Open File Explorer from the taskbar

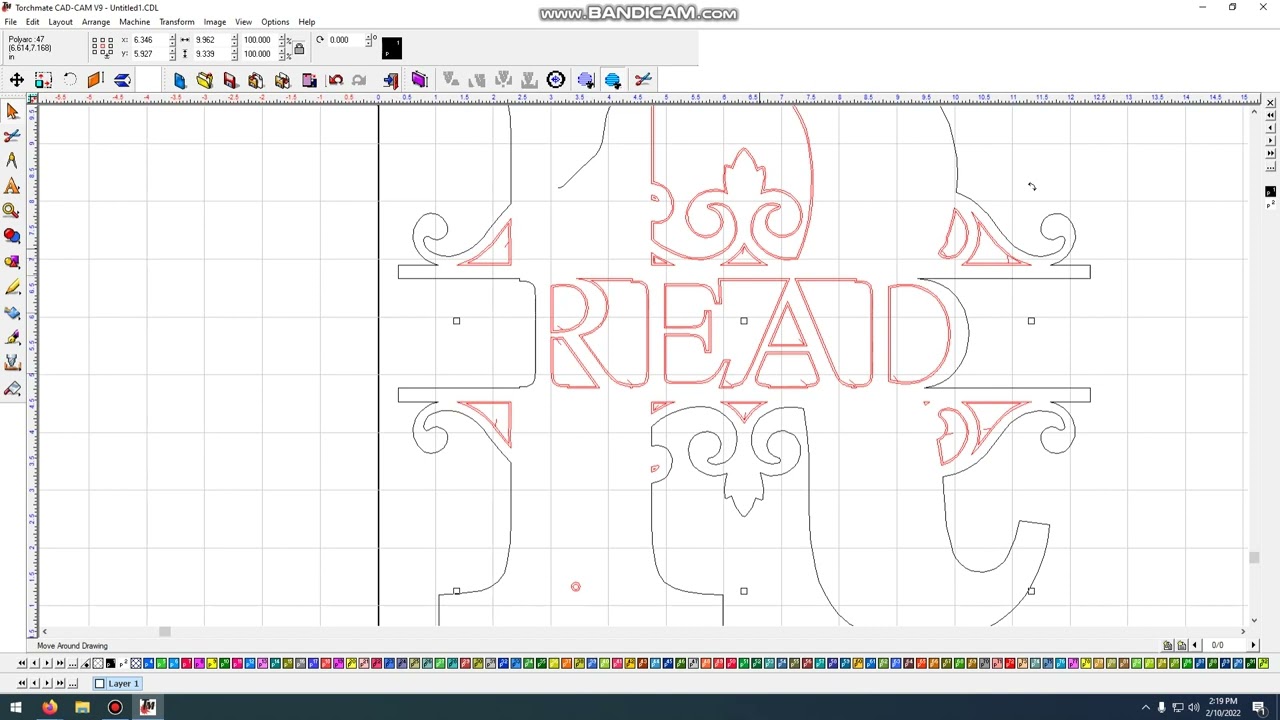coord(82,708)
